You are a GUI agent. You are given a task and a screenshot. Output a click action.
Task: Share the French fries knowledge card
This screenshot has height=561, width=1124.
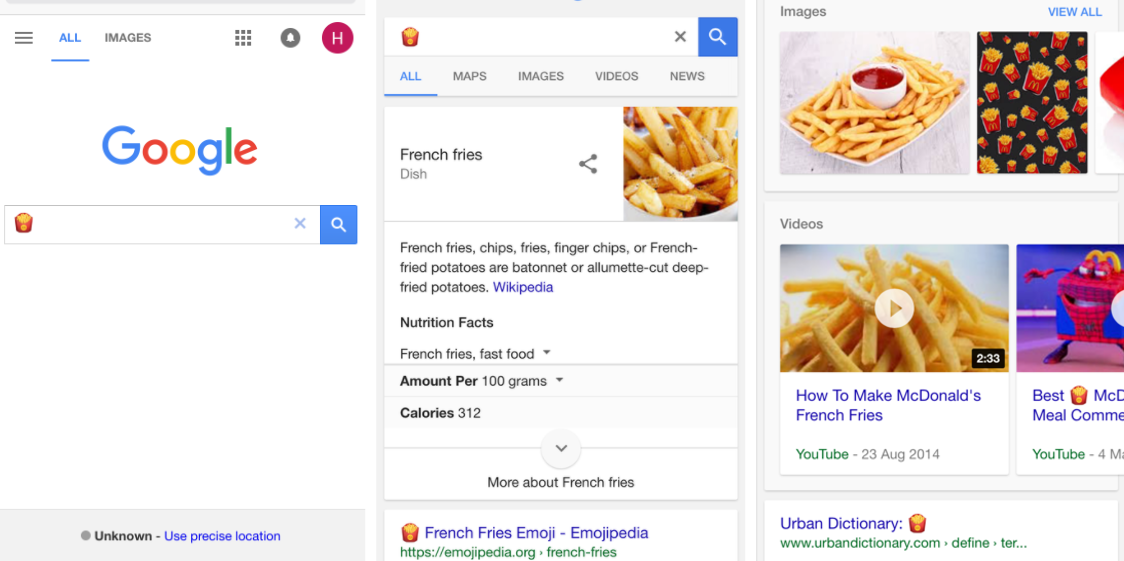coord(588,164)
